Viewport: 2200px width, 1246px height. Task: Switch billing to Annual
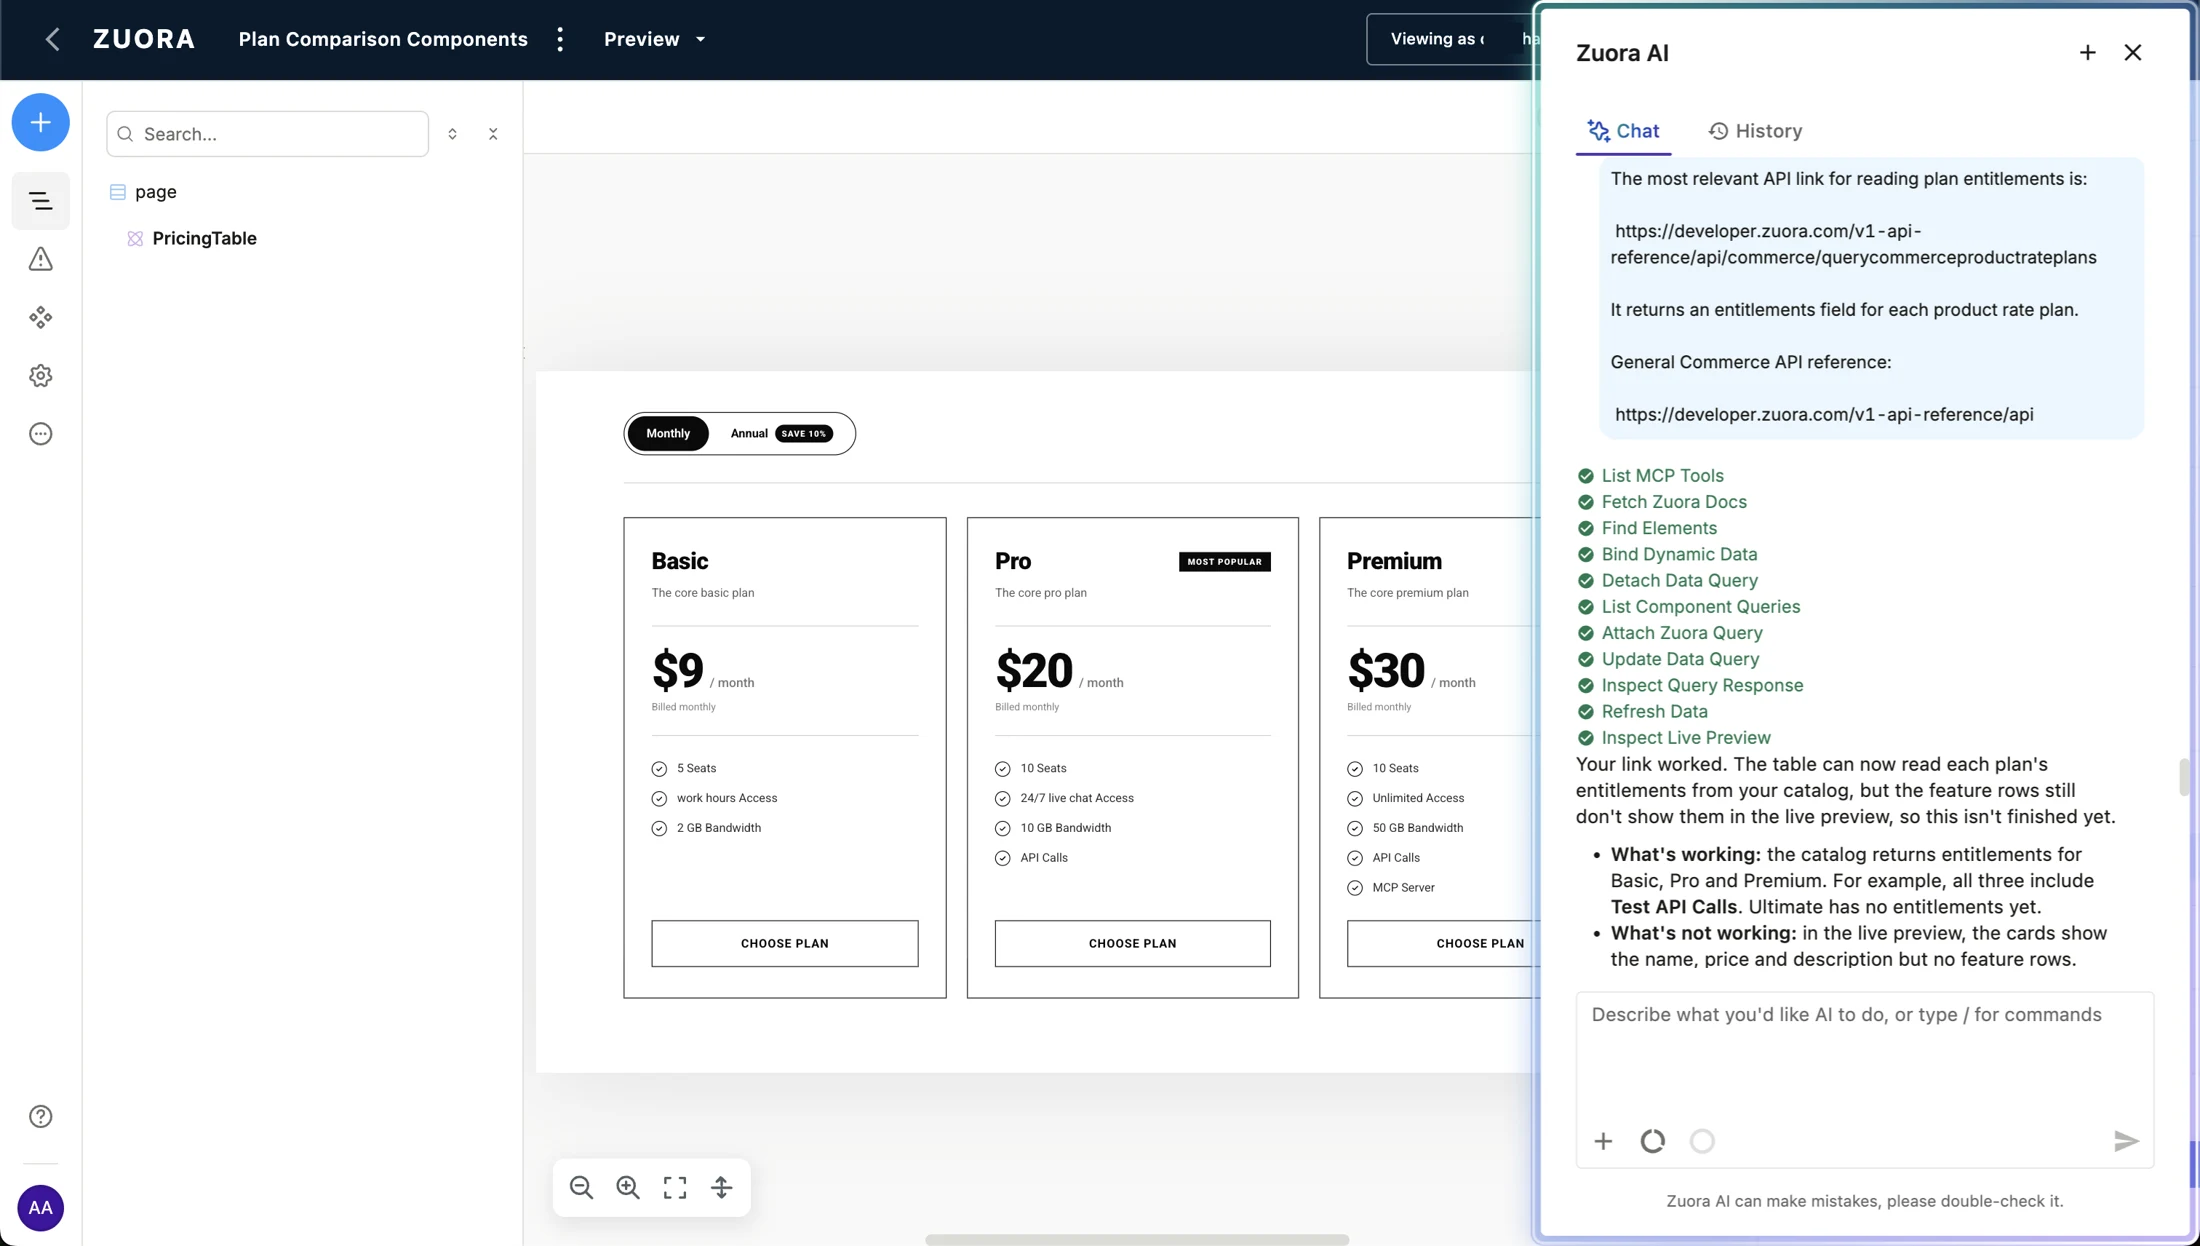click(x=780, y=433)
